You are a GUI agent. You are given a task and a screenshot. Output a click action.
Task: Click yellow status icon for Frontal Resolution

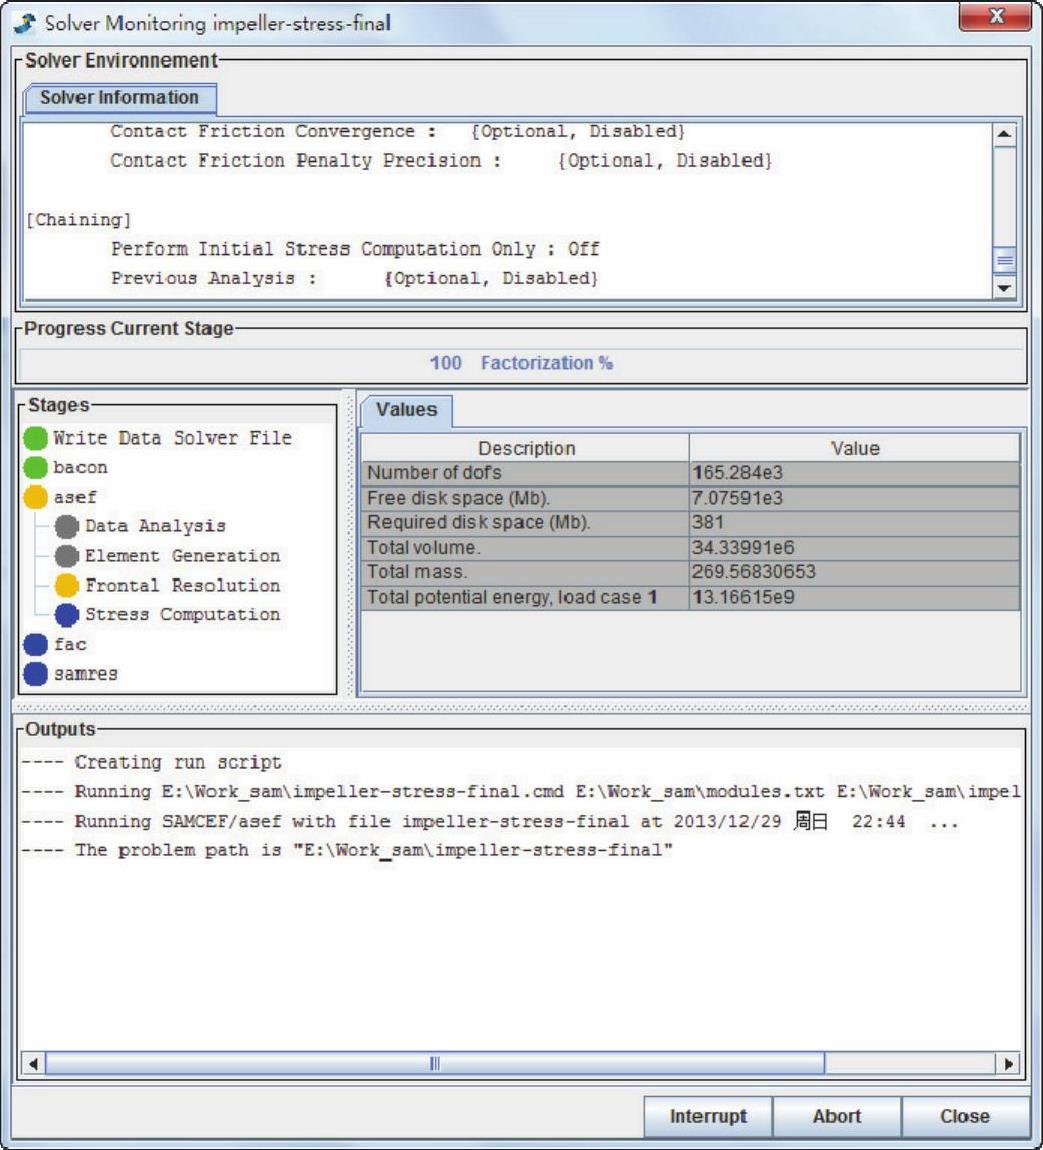67,585
